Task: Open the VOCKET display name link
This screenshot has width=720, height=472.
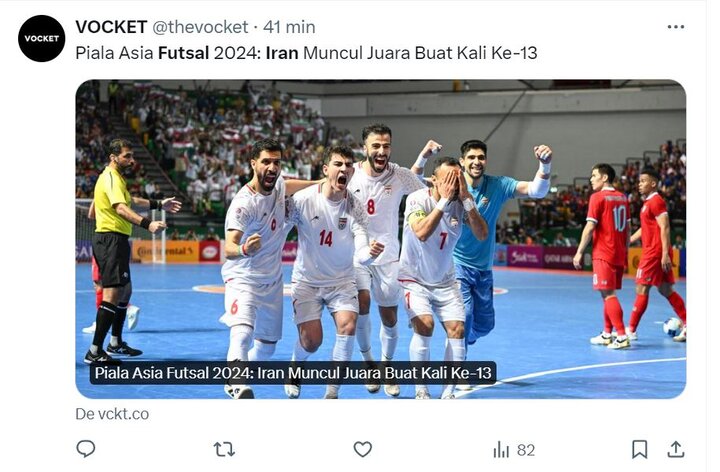Action: 111,27
